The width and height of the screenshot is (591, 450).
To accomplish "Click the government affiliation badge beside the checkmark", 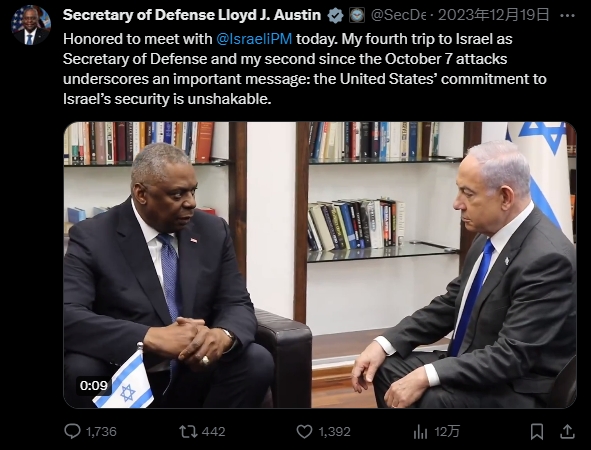I will (x=356, y=15).
